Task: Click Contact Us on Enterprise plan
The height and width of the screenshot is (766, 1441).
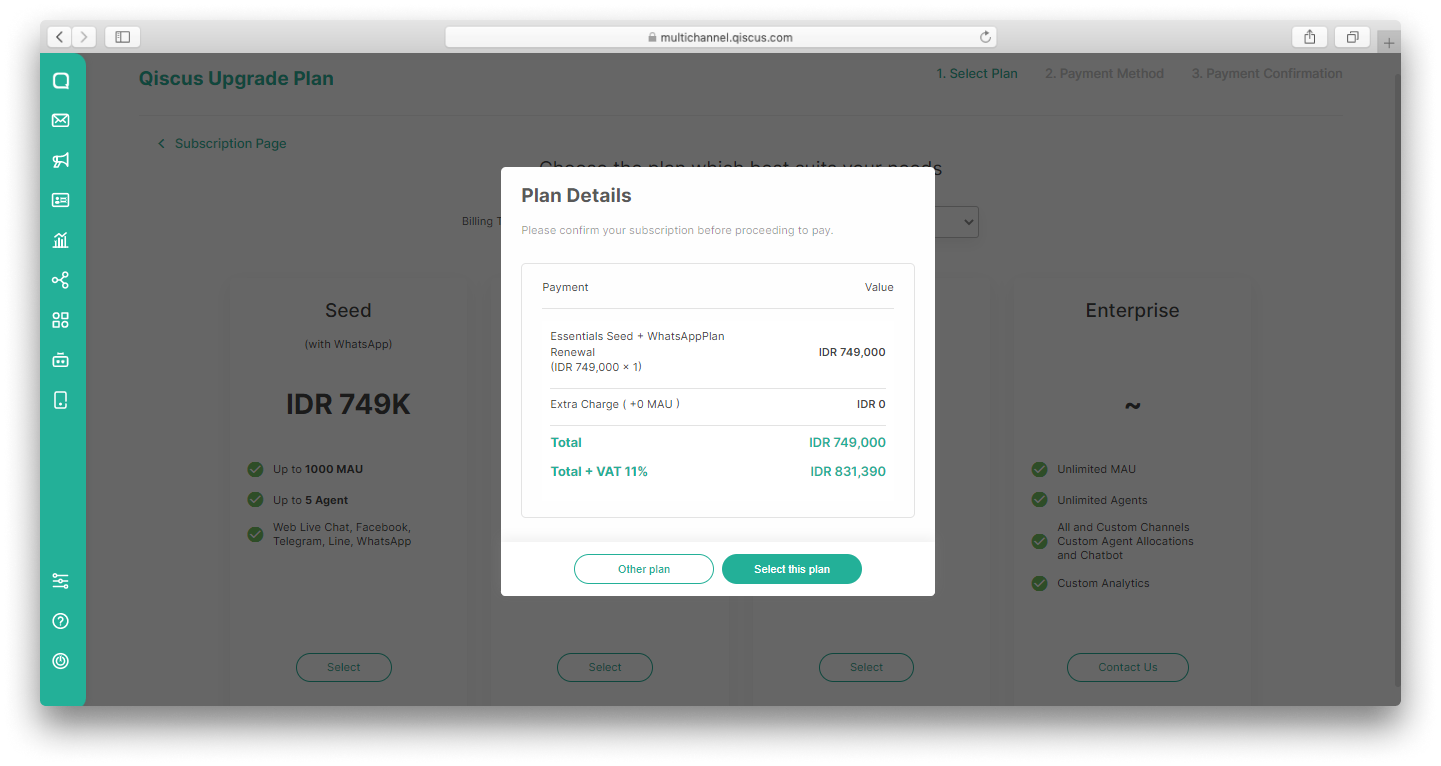Action: [x=1127, y=667]
